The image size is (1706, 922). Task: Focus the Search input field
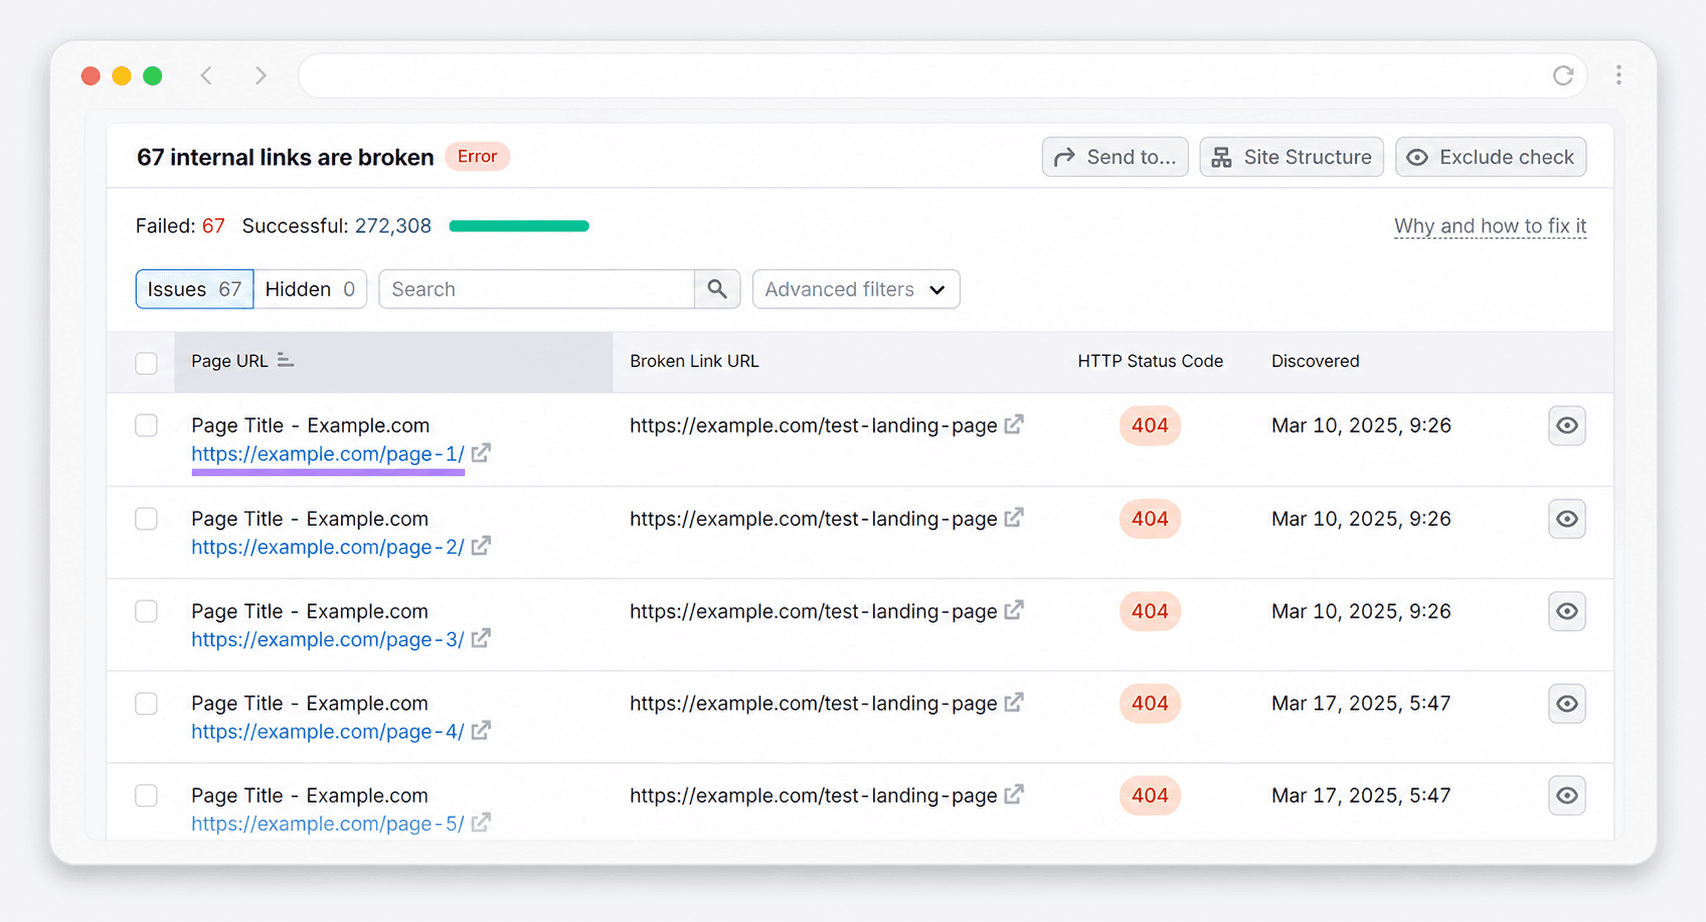pyautogui.click(x=537, y=289)
